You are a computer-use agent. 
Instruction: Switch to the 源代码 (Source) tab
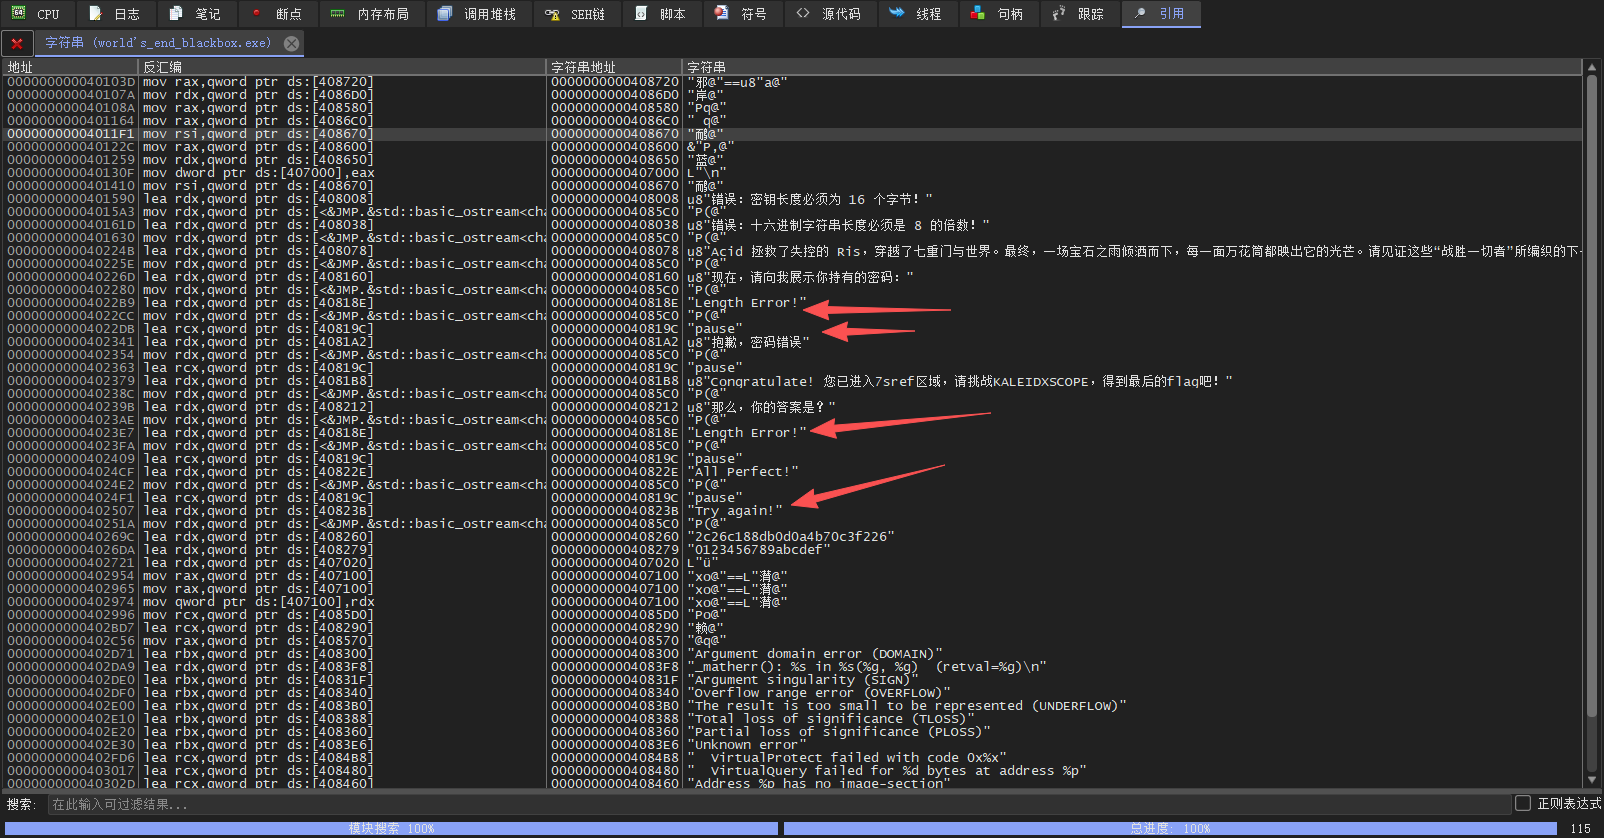[x=829, y=14]
